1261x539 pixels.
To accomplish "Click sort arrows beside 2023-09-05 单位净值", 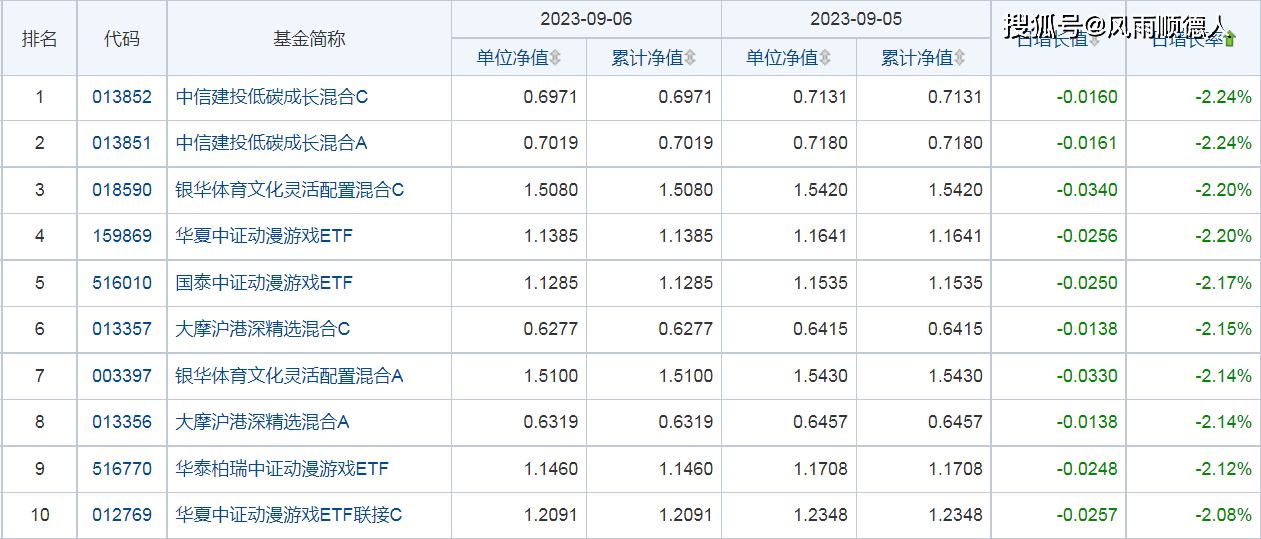I will pos(825,58).
